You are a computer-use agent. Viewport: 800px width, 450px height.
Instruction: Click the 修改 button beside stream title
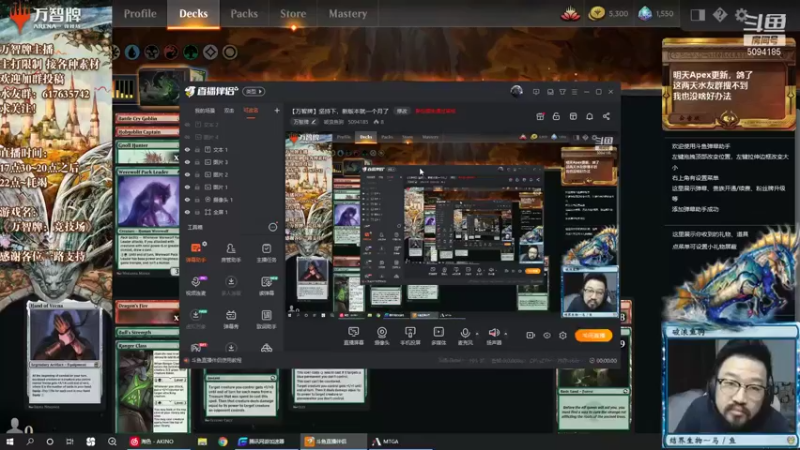point(402,111)
